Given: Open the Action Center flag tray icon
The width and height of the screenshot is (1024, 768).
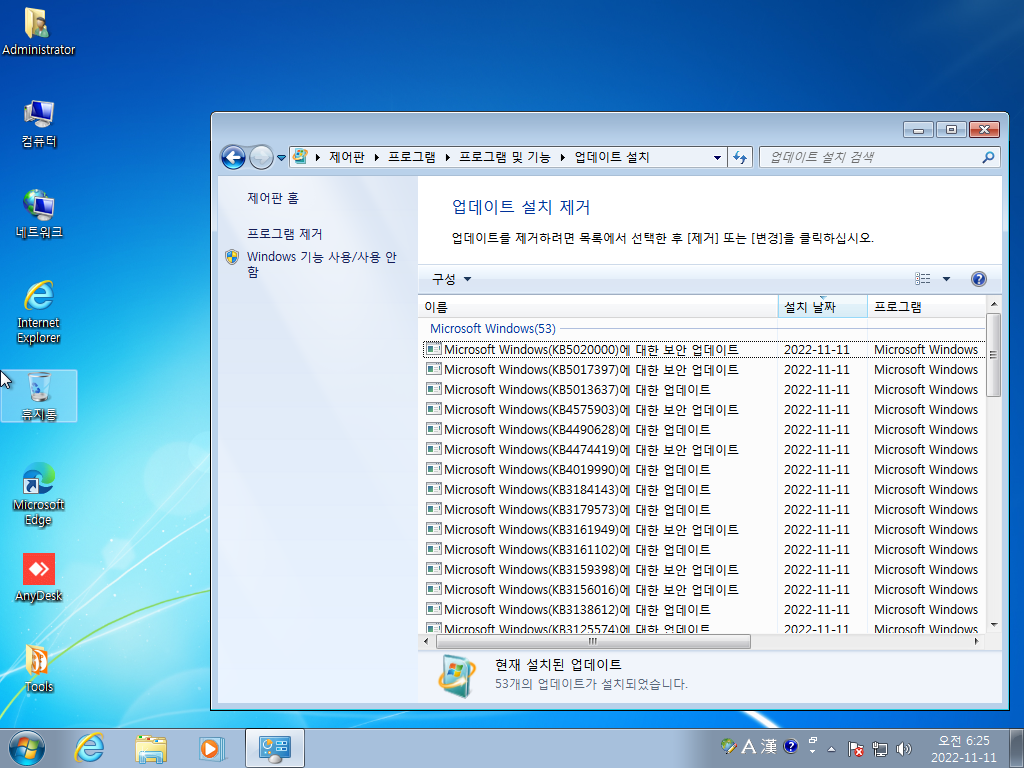Looking at the screenshot, I should (856, 748).
